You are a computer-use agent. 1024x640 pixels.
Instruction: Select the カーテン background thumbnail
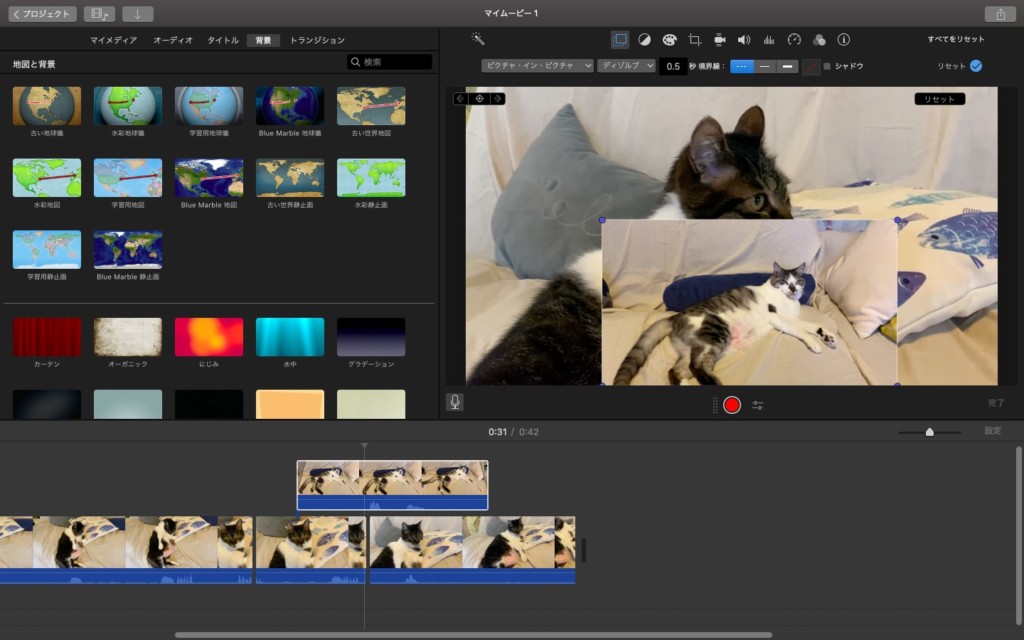coord(47,337)
